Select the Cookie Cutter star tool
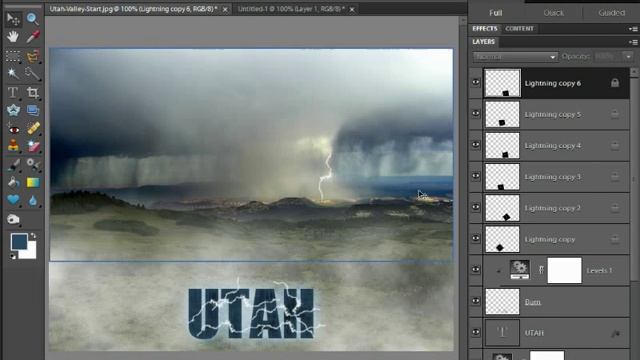 tap(13, 110)
